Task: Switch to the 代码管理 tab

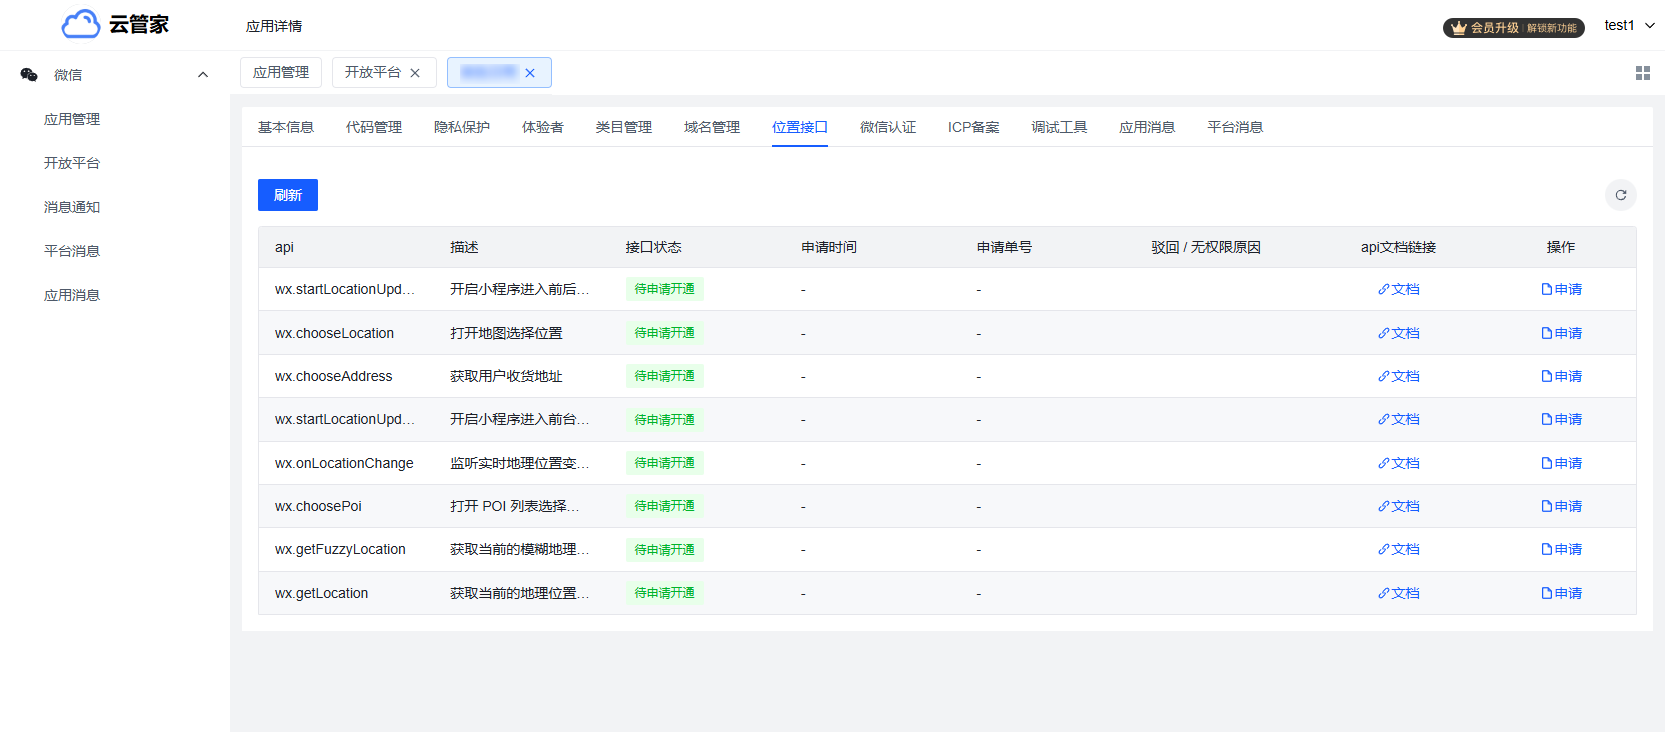Action: coord(374,127)
